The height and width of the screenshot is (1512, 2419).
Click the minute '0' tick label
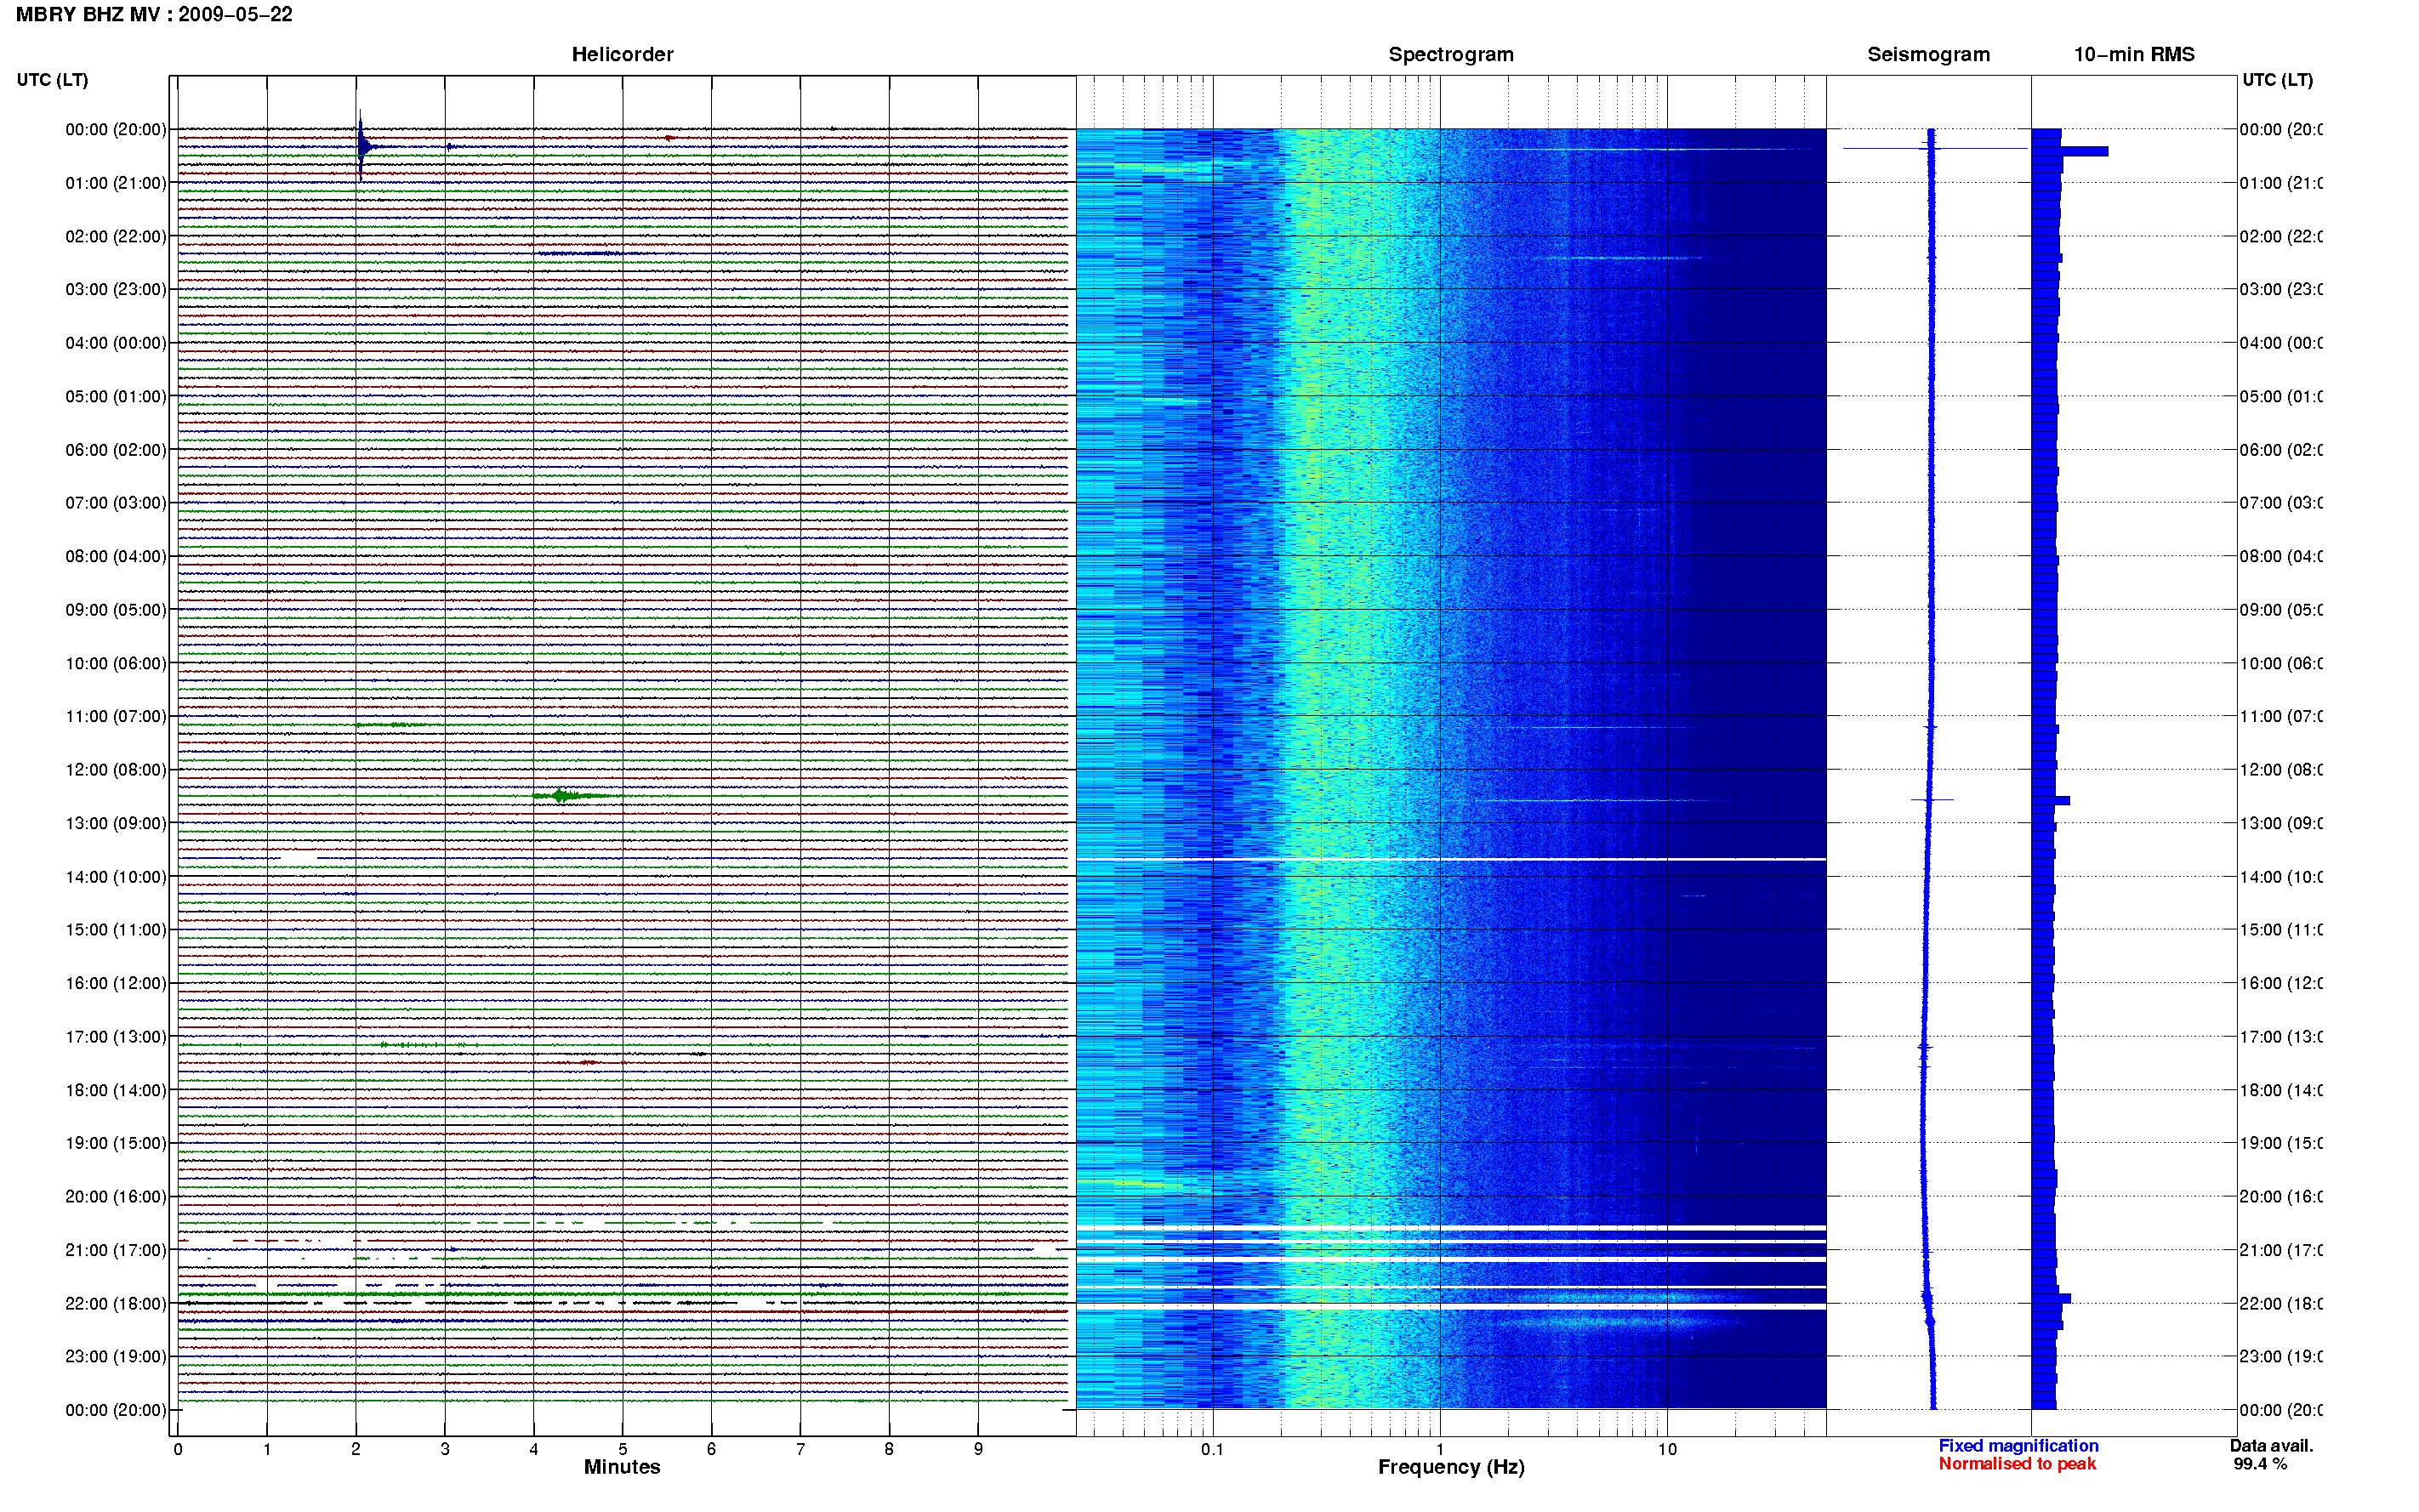(x=178, y=1449)
